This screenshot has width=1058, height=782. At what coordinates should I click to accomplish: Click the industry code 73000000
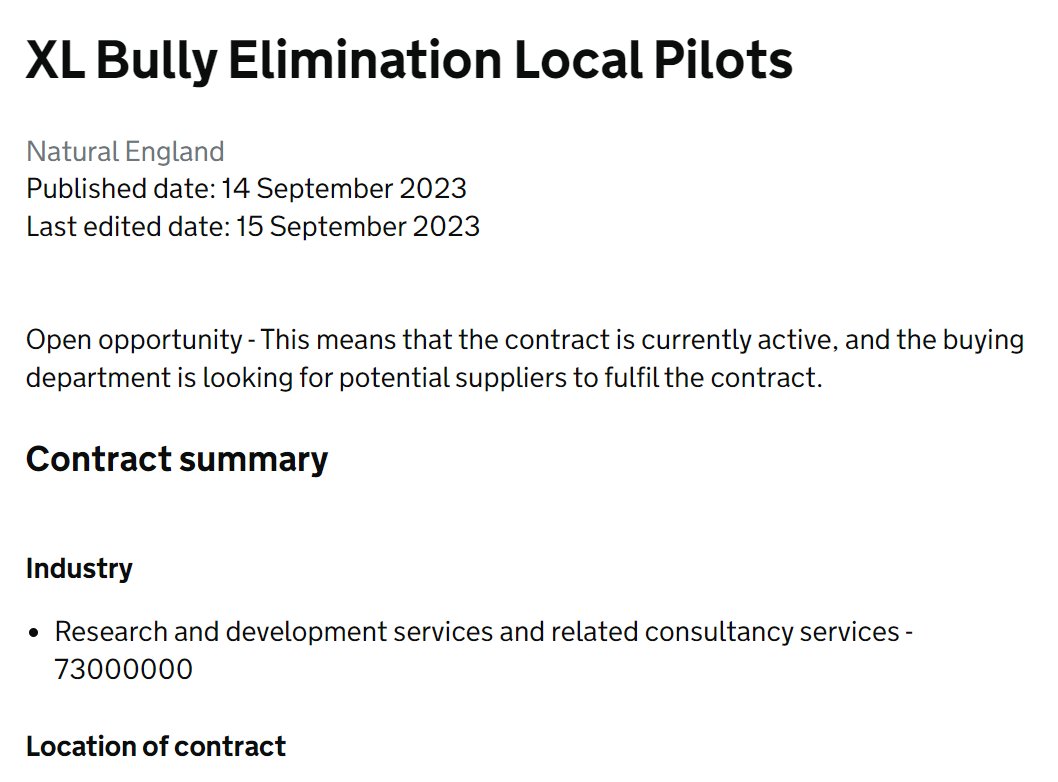tap(123, 670)
